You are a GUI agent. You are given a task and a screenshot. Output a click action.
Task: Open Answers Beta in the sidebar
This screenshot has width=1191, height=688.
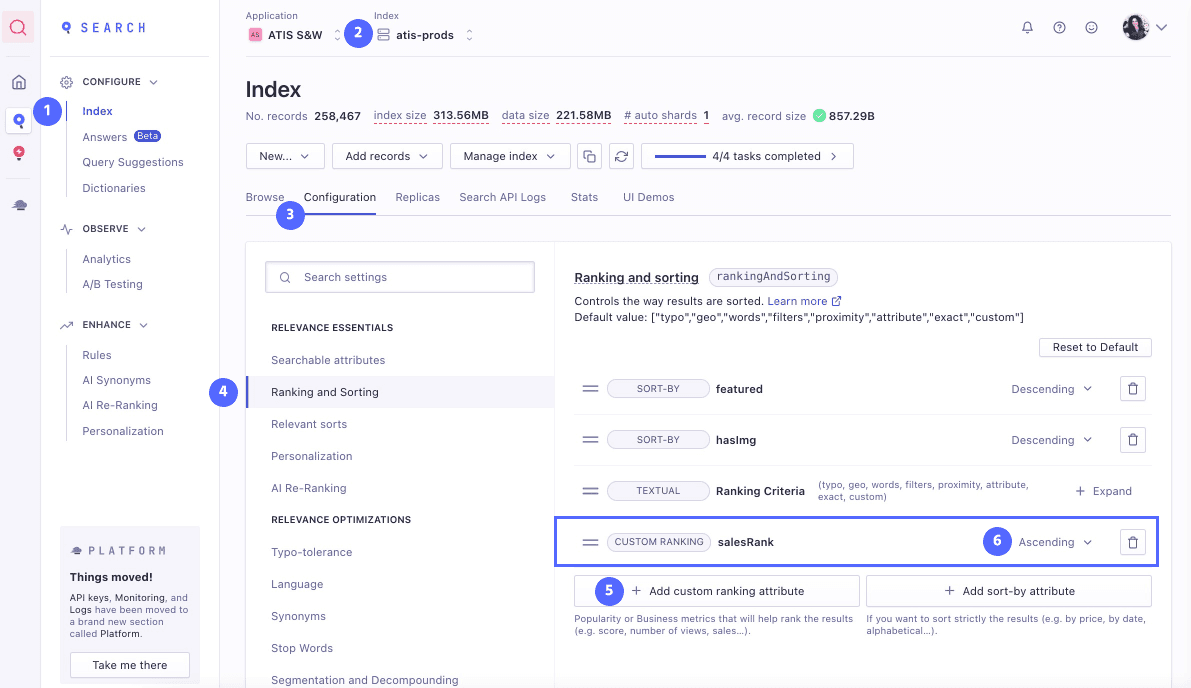122,137
